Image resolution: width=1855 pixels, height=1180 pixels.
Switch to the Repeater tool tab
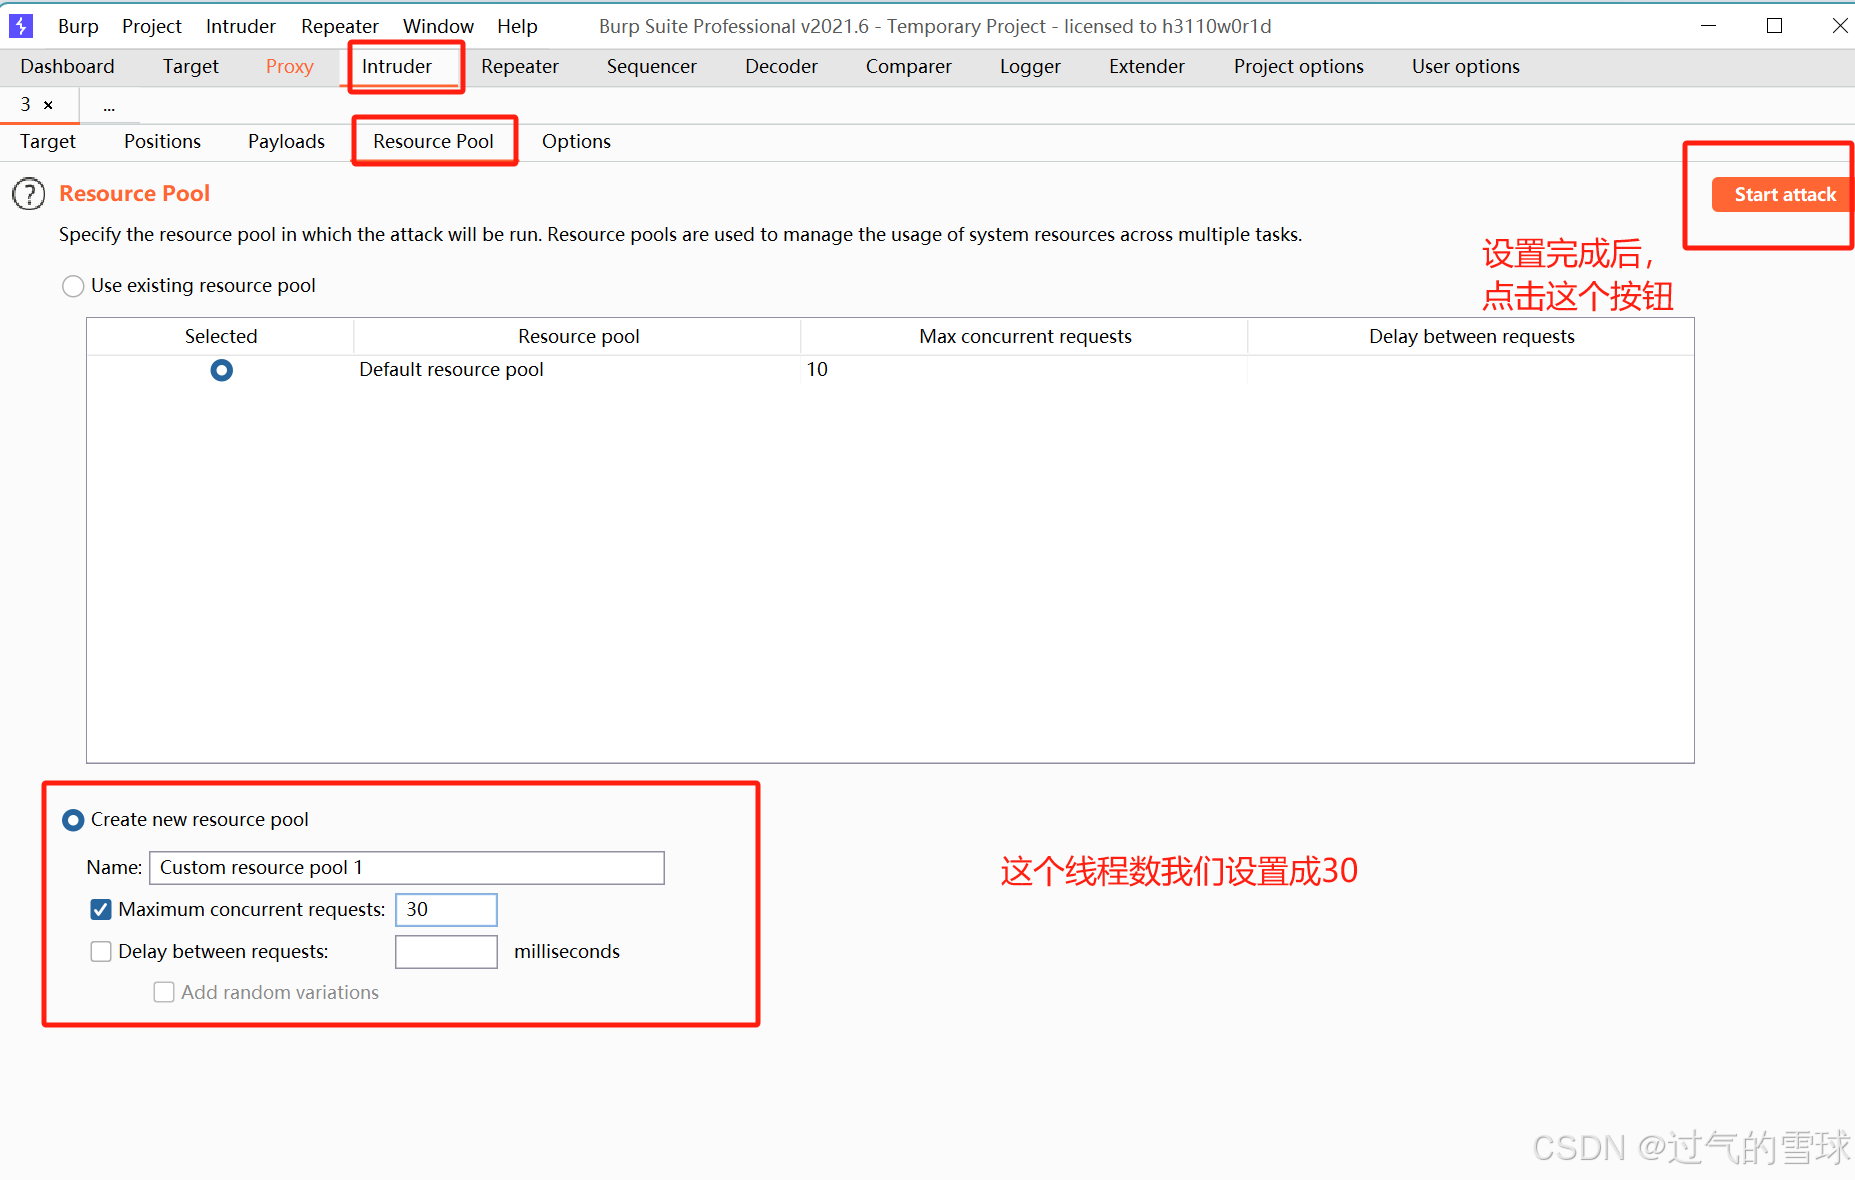click(519, 66)
